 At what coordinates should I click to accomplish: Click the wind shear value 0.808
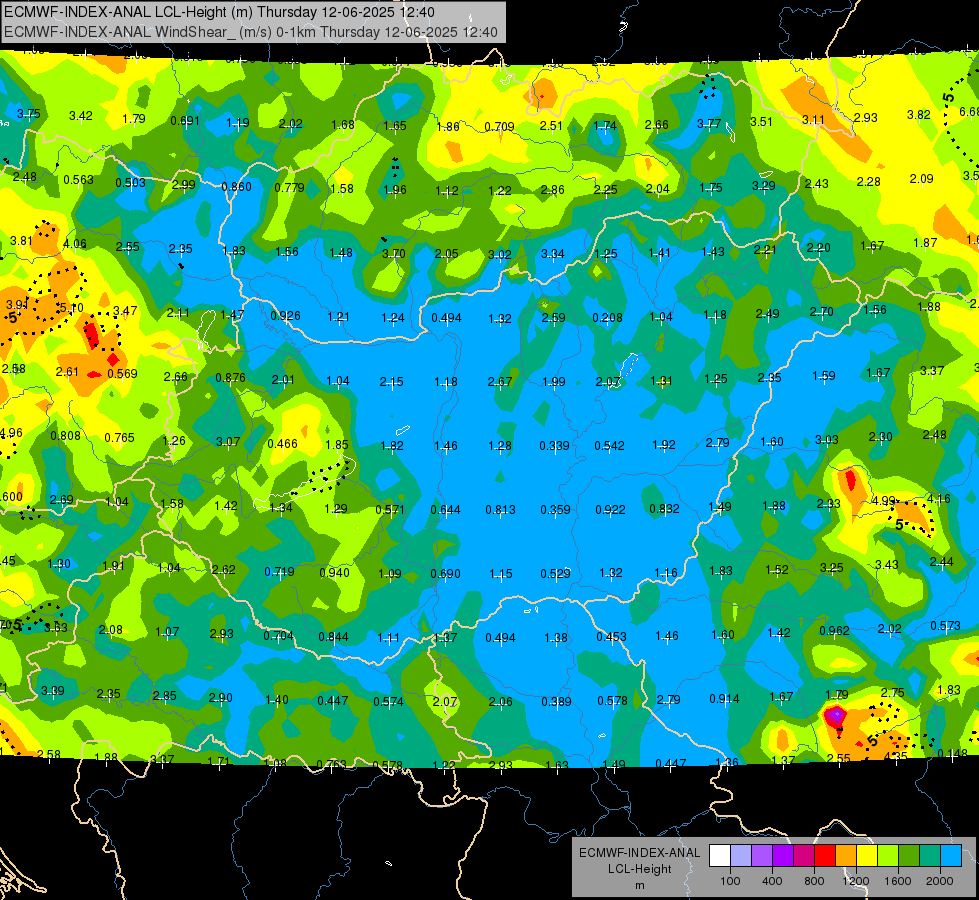66,435
